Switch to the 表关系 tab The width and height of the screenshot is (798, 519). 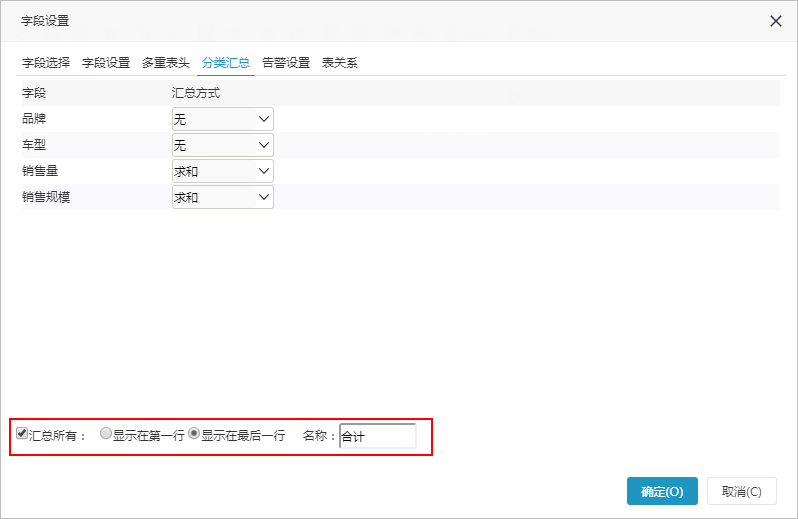339,63
